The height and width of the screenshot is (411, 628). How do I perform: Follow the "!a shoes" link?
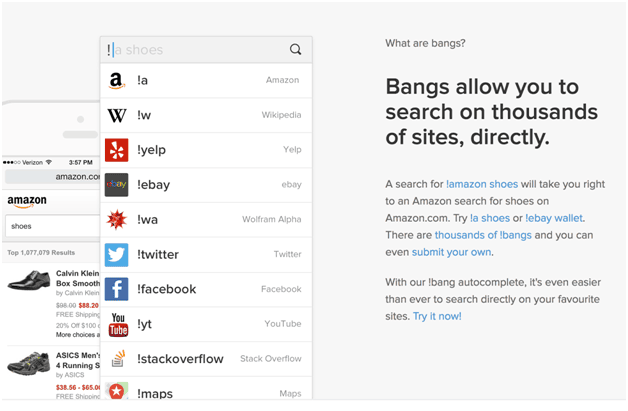click(x=490, y=218)
